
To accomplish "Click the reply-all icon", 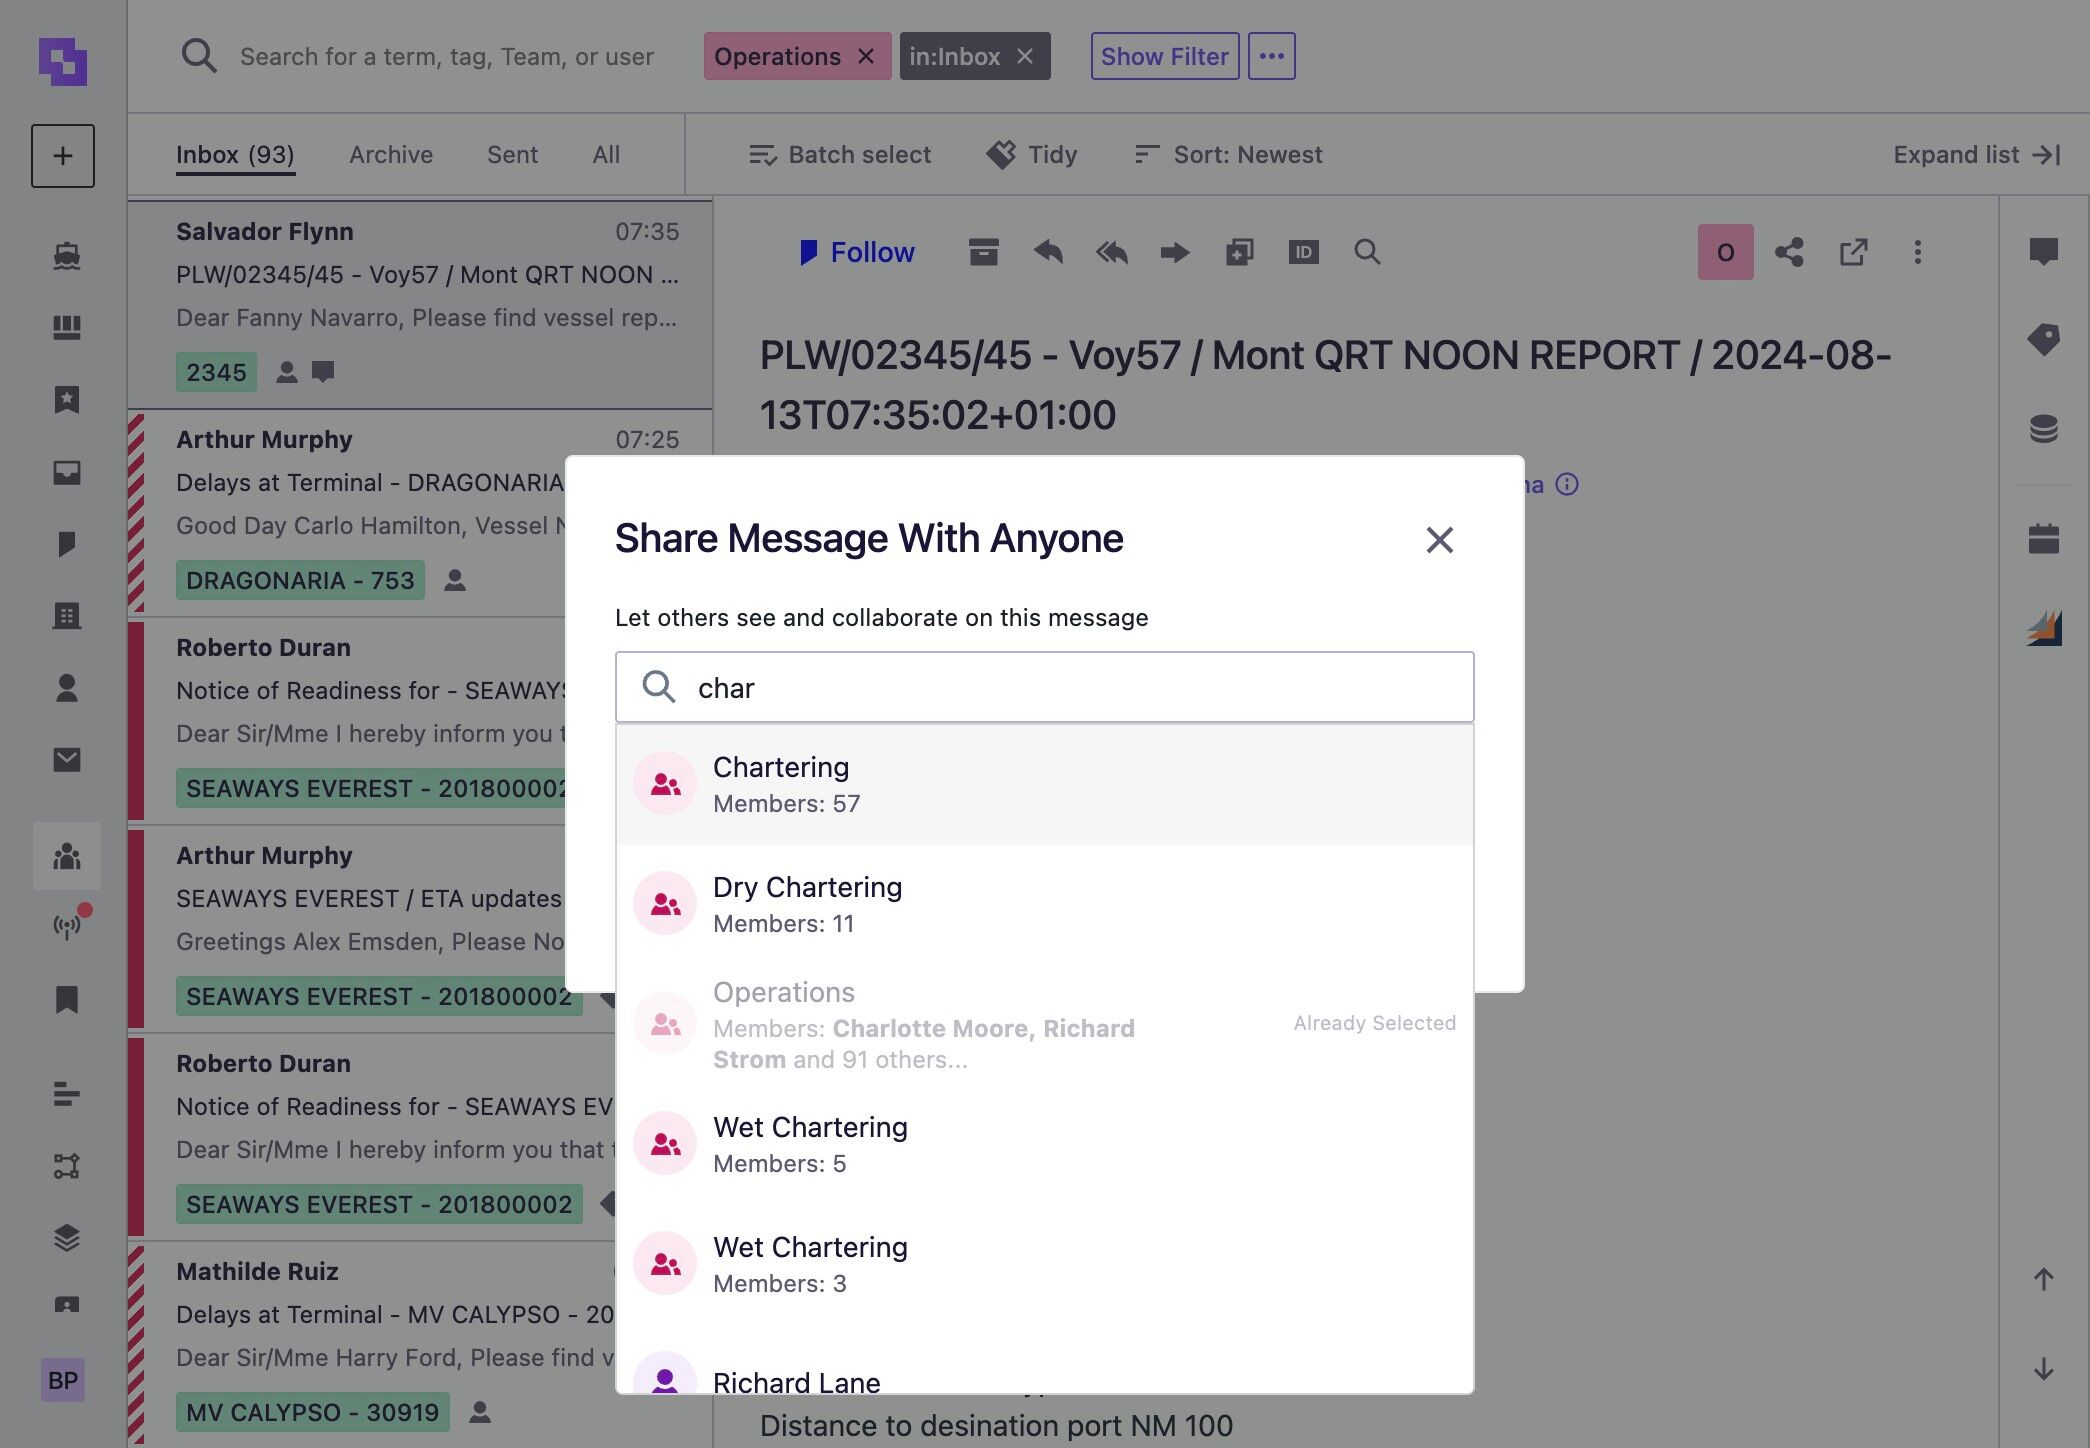I will click(1112, 252).
